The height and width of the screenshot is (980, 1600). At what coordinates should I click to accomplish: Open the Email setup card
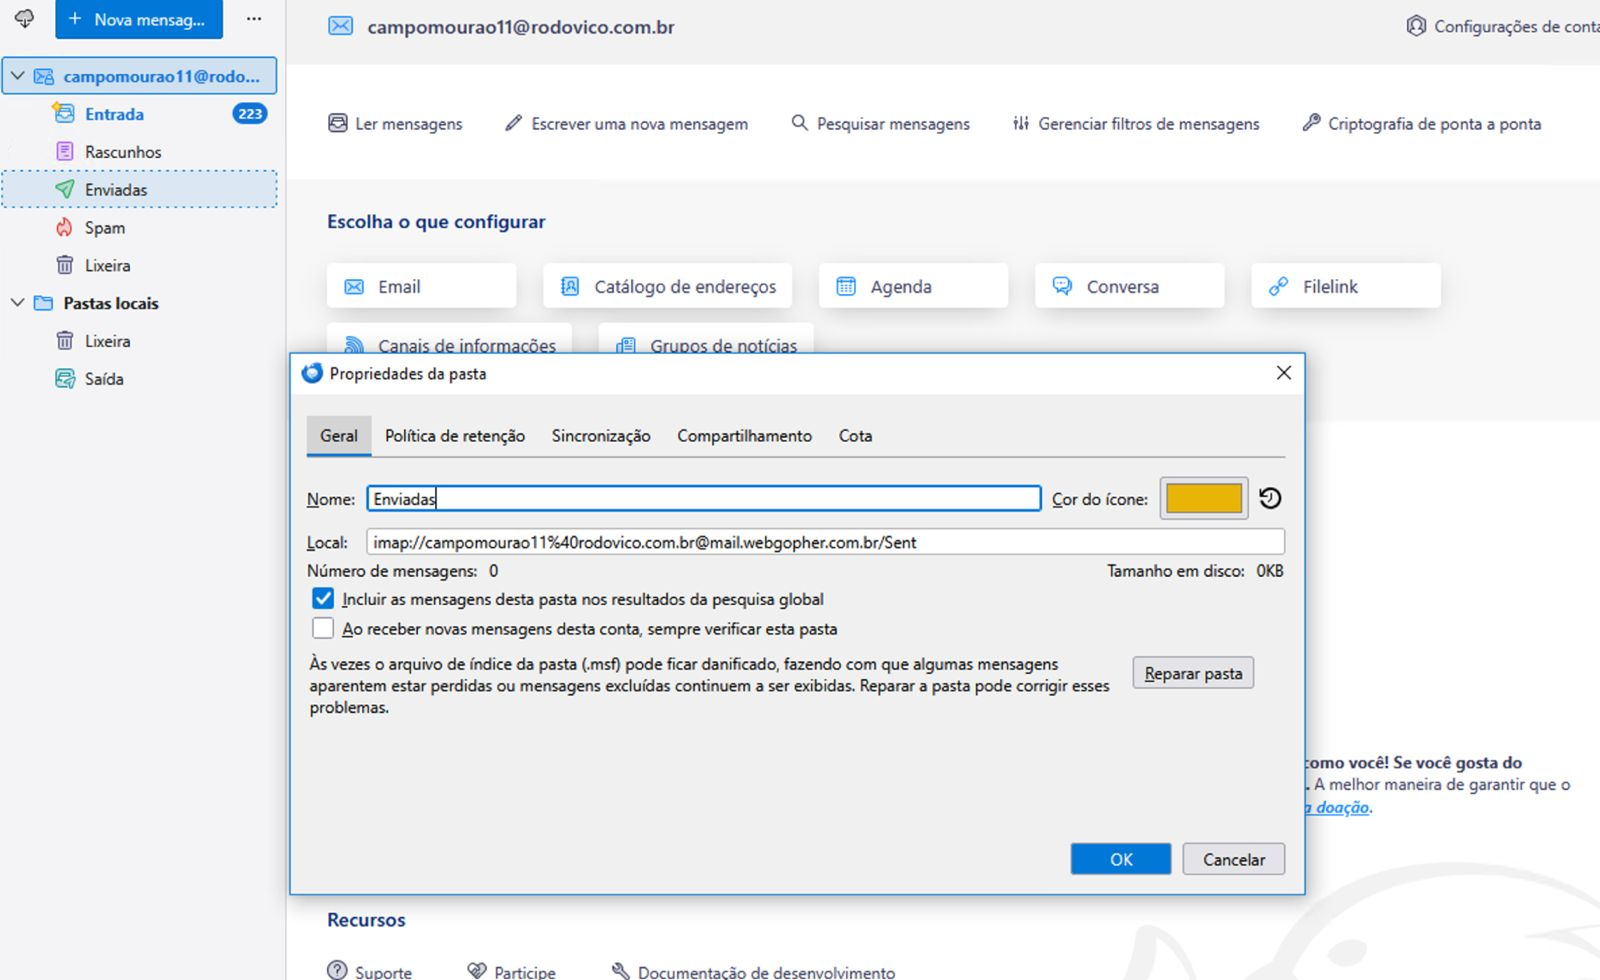(x=422, y=286)
